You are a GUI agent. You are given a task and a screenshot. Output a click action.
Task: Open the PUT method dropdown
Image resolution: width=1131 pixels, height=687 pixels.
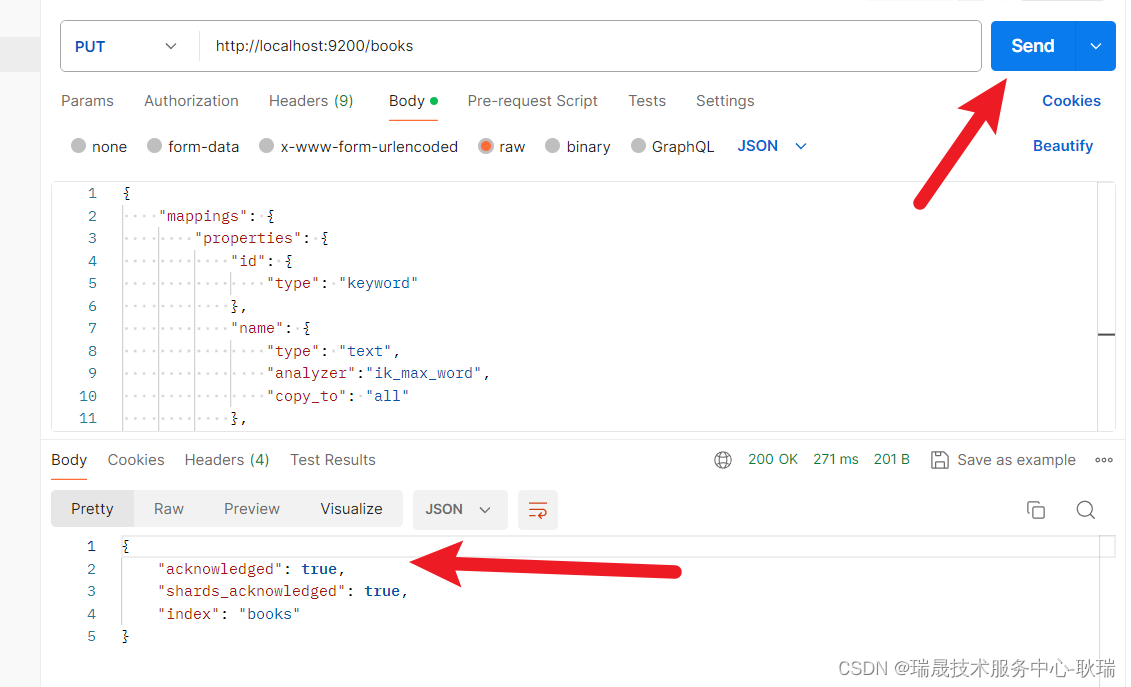coord(126,46)
